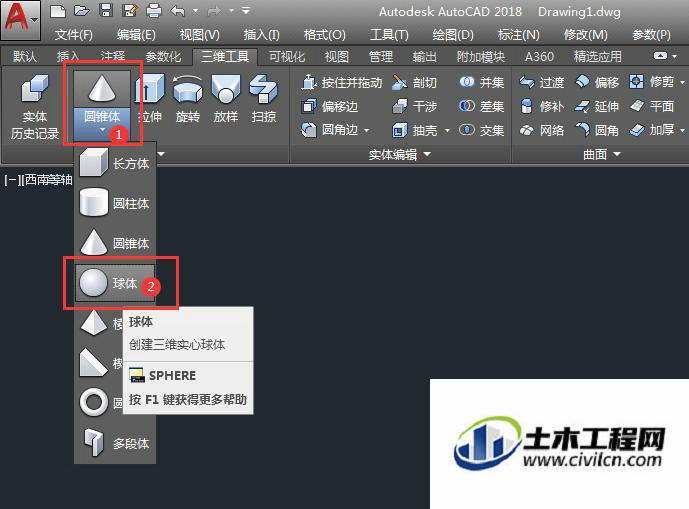This screenshot has width=689, height=509.
Task: Switch to the 可视化 ribbon tab
Action: pos(287,57)
